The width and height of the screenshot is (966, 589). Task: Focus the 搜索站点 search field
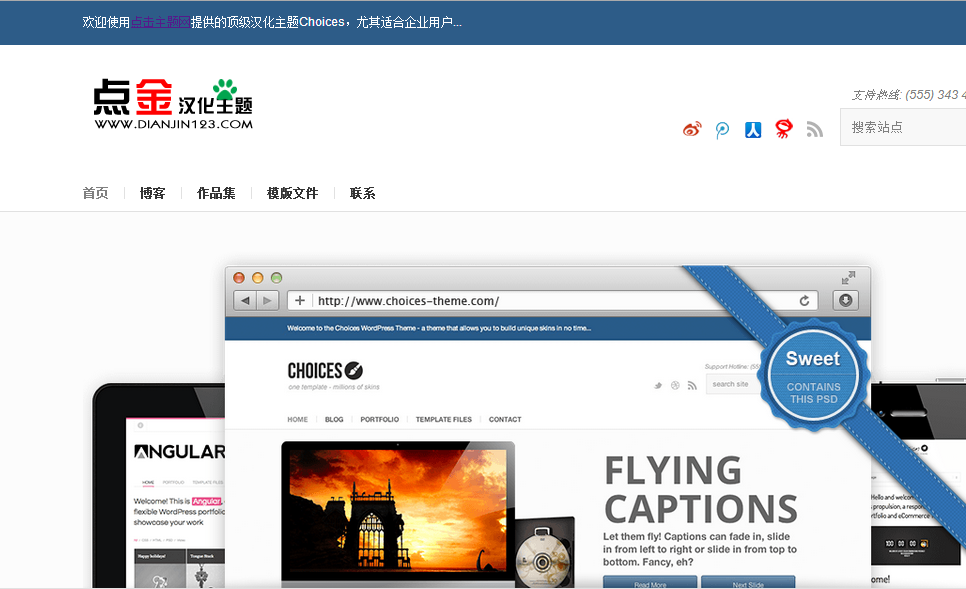(x=903, y=128)
